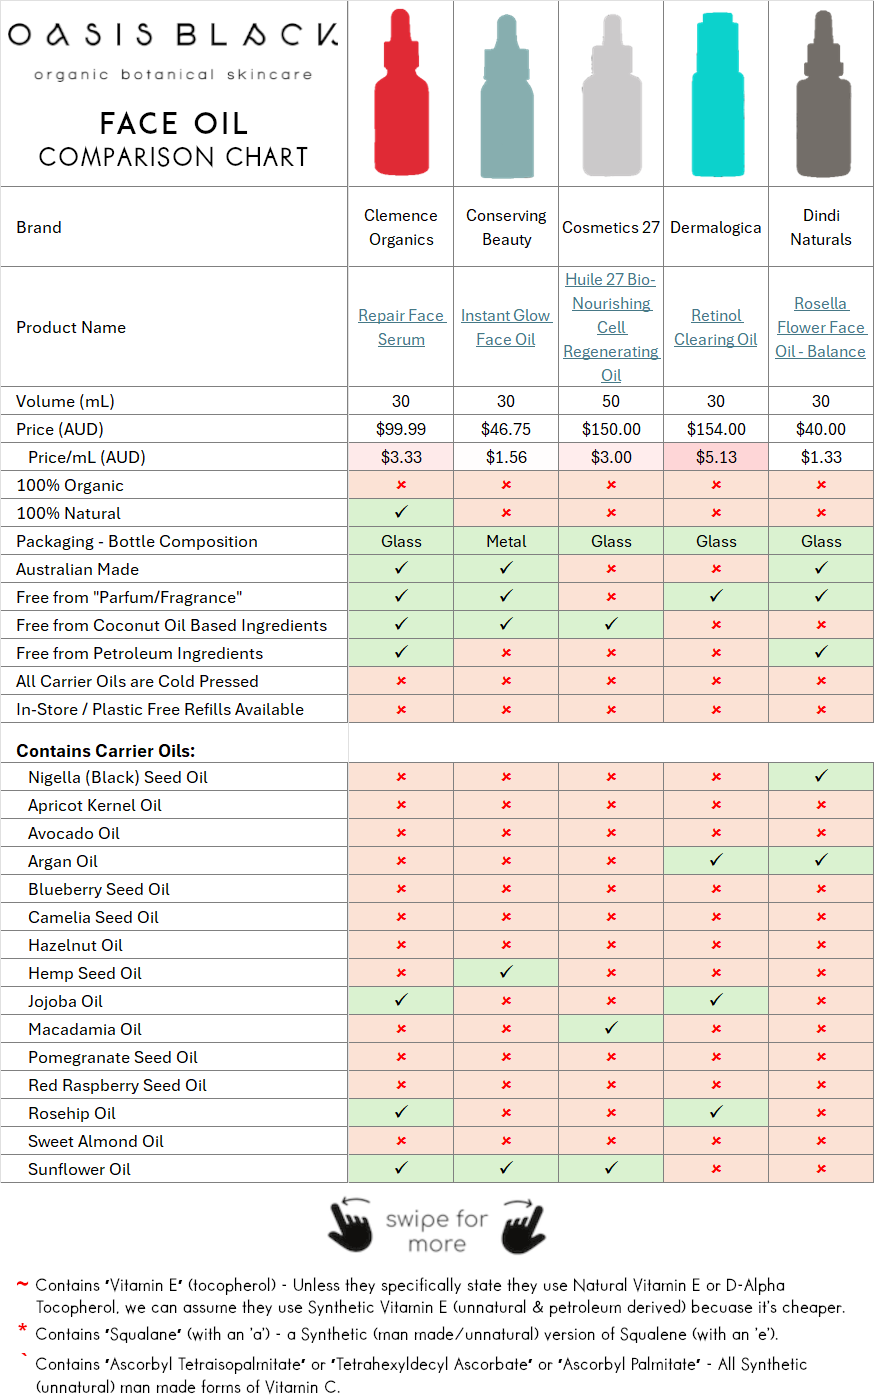Click the Conserving Beauty Hemp Seed Oil checkmark
The width and height of the screenshot is (874, 1400).
click(x=506, y=972)
